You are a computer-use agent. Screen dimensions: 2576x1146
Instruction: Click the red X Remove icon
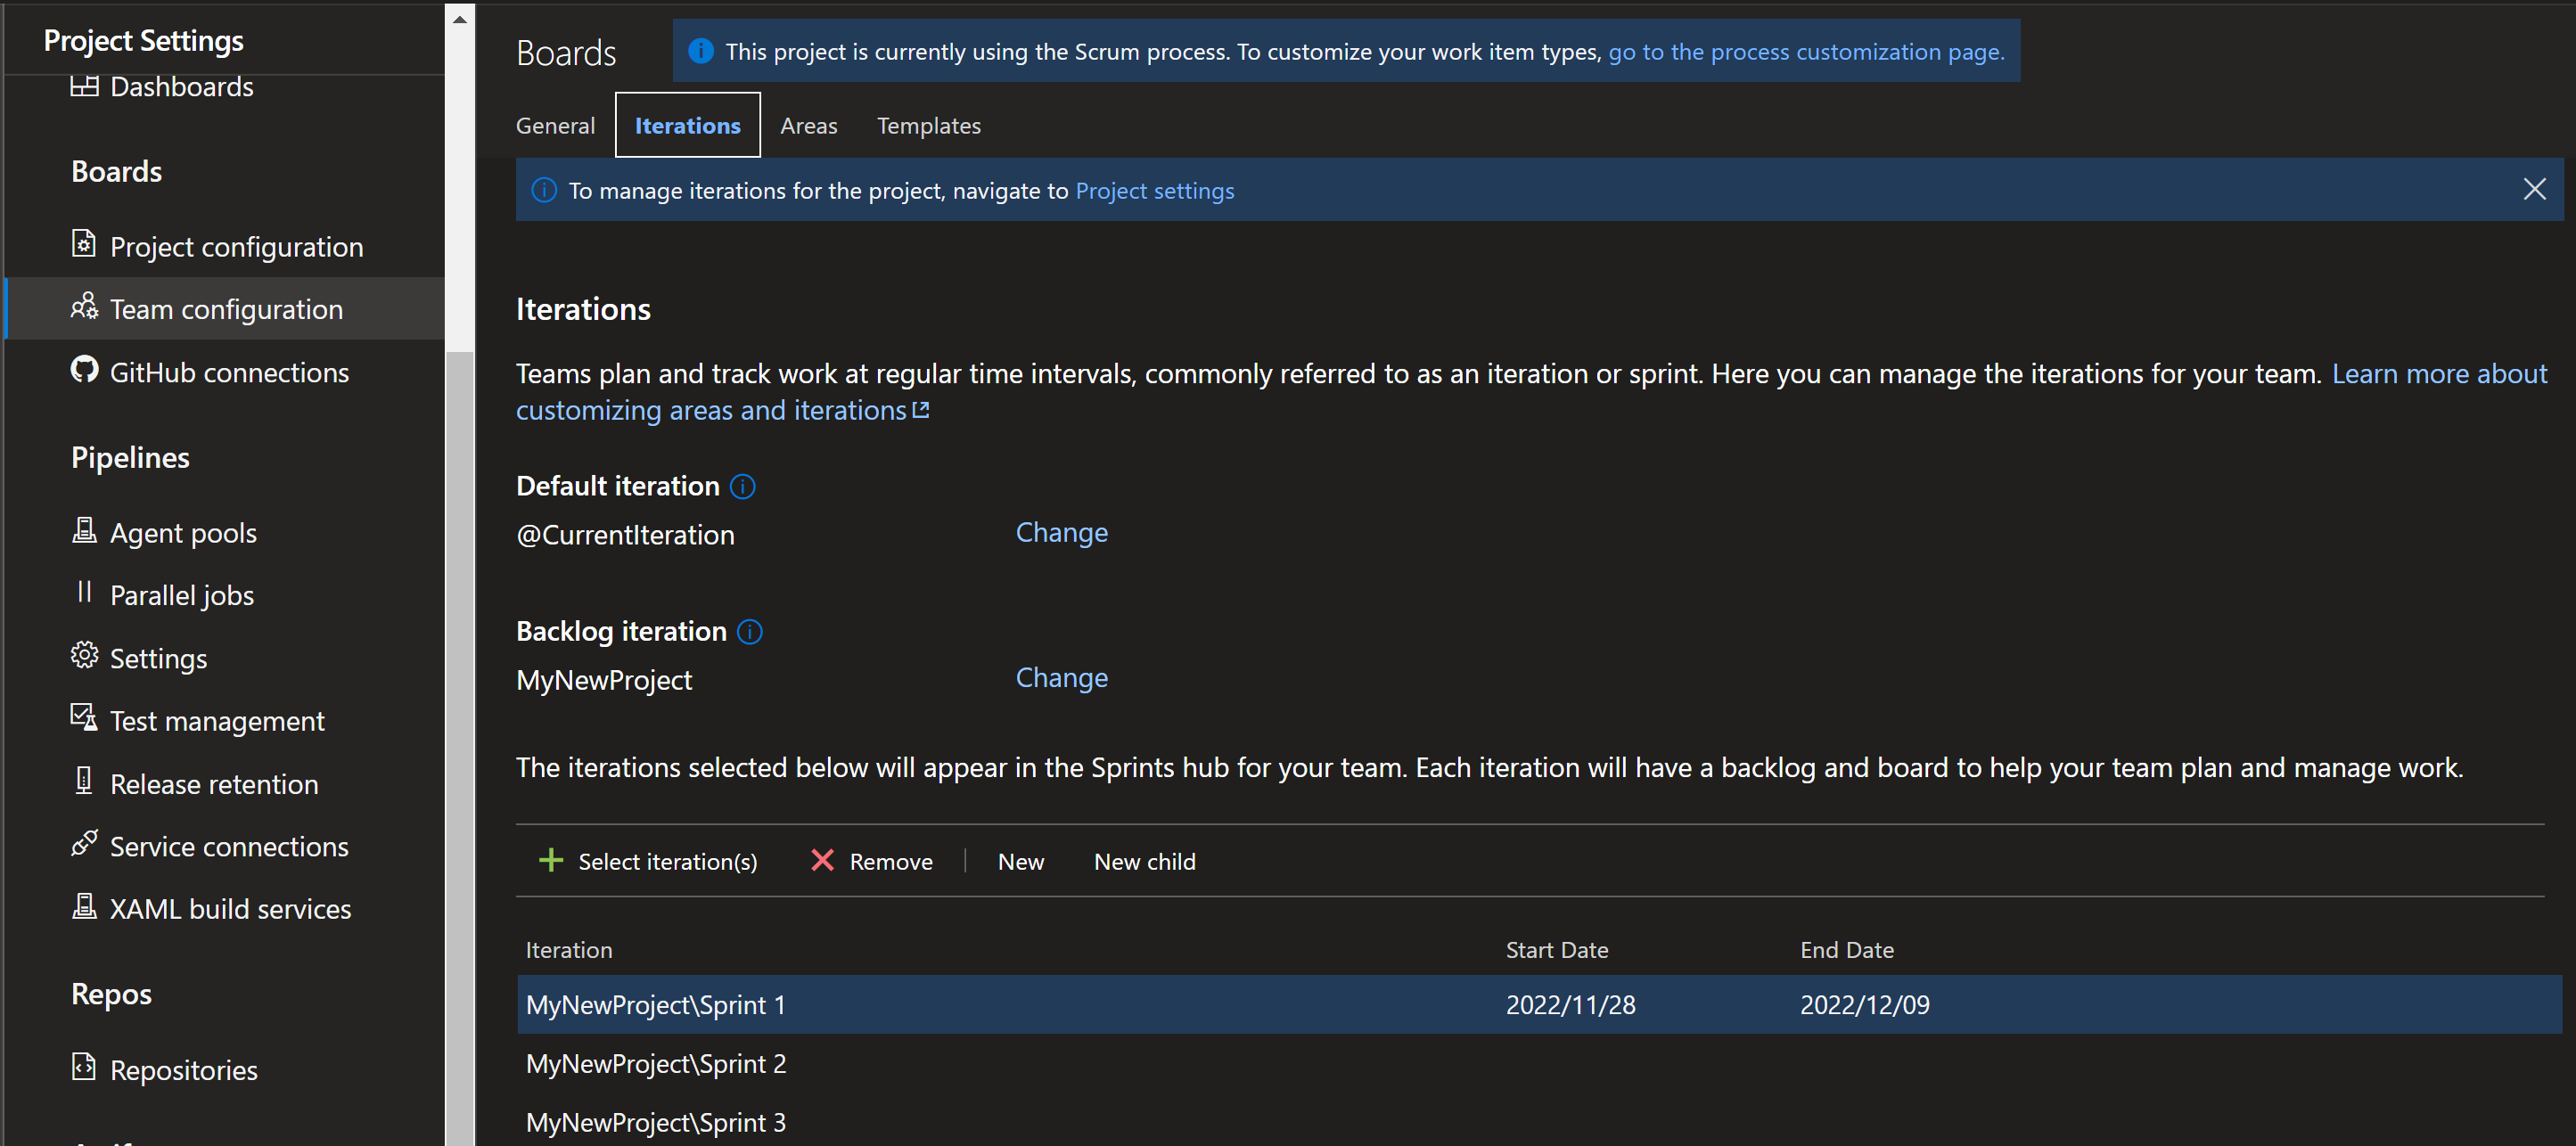click(823, 860)
